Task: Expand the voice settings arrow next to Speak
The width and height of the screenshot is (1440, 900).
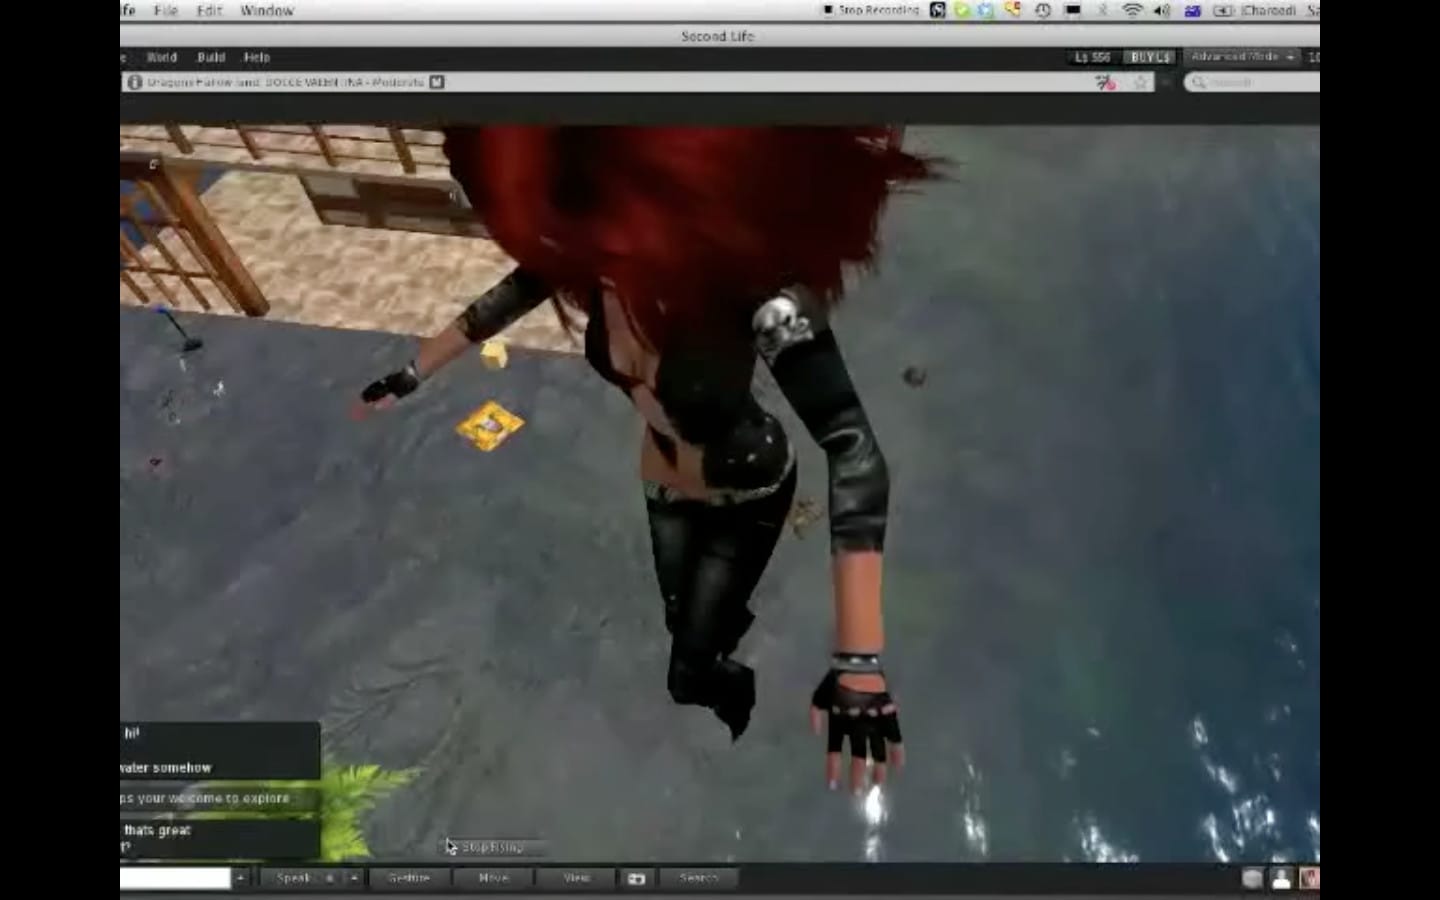Action: (x=354, y=878)
